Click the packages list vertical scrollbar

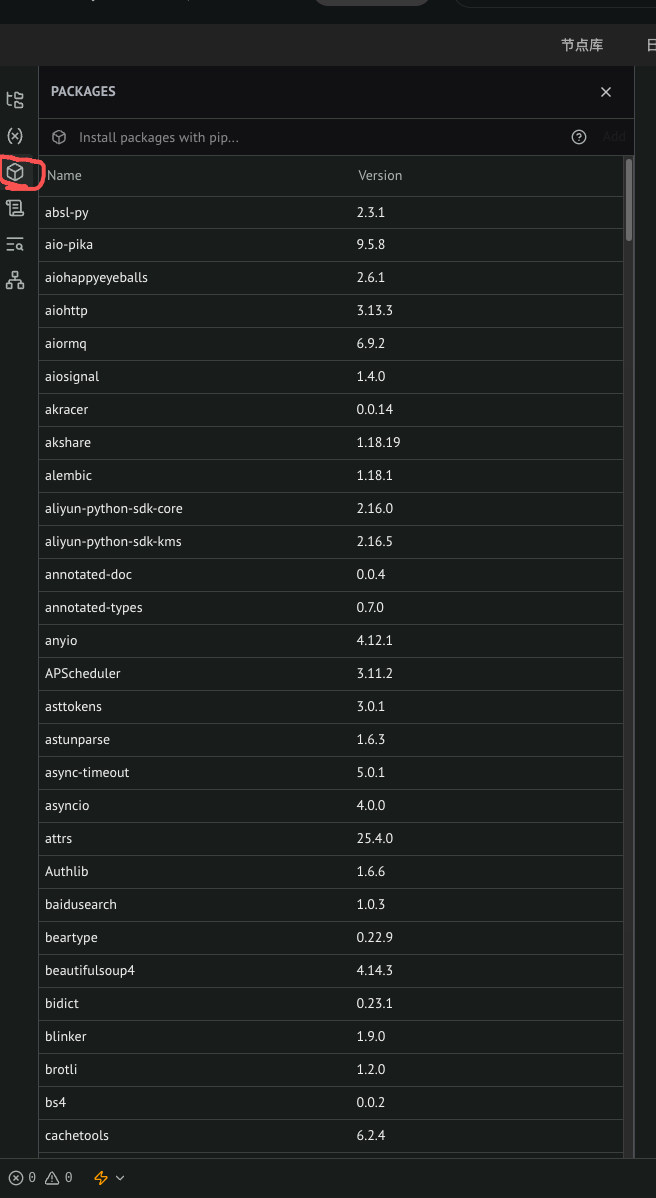tap(629, 199)
